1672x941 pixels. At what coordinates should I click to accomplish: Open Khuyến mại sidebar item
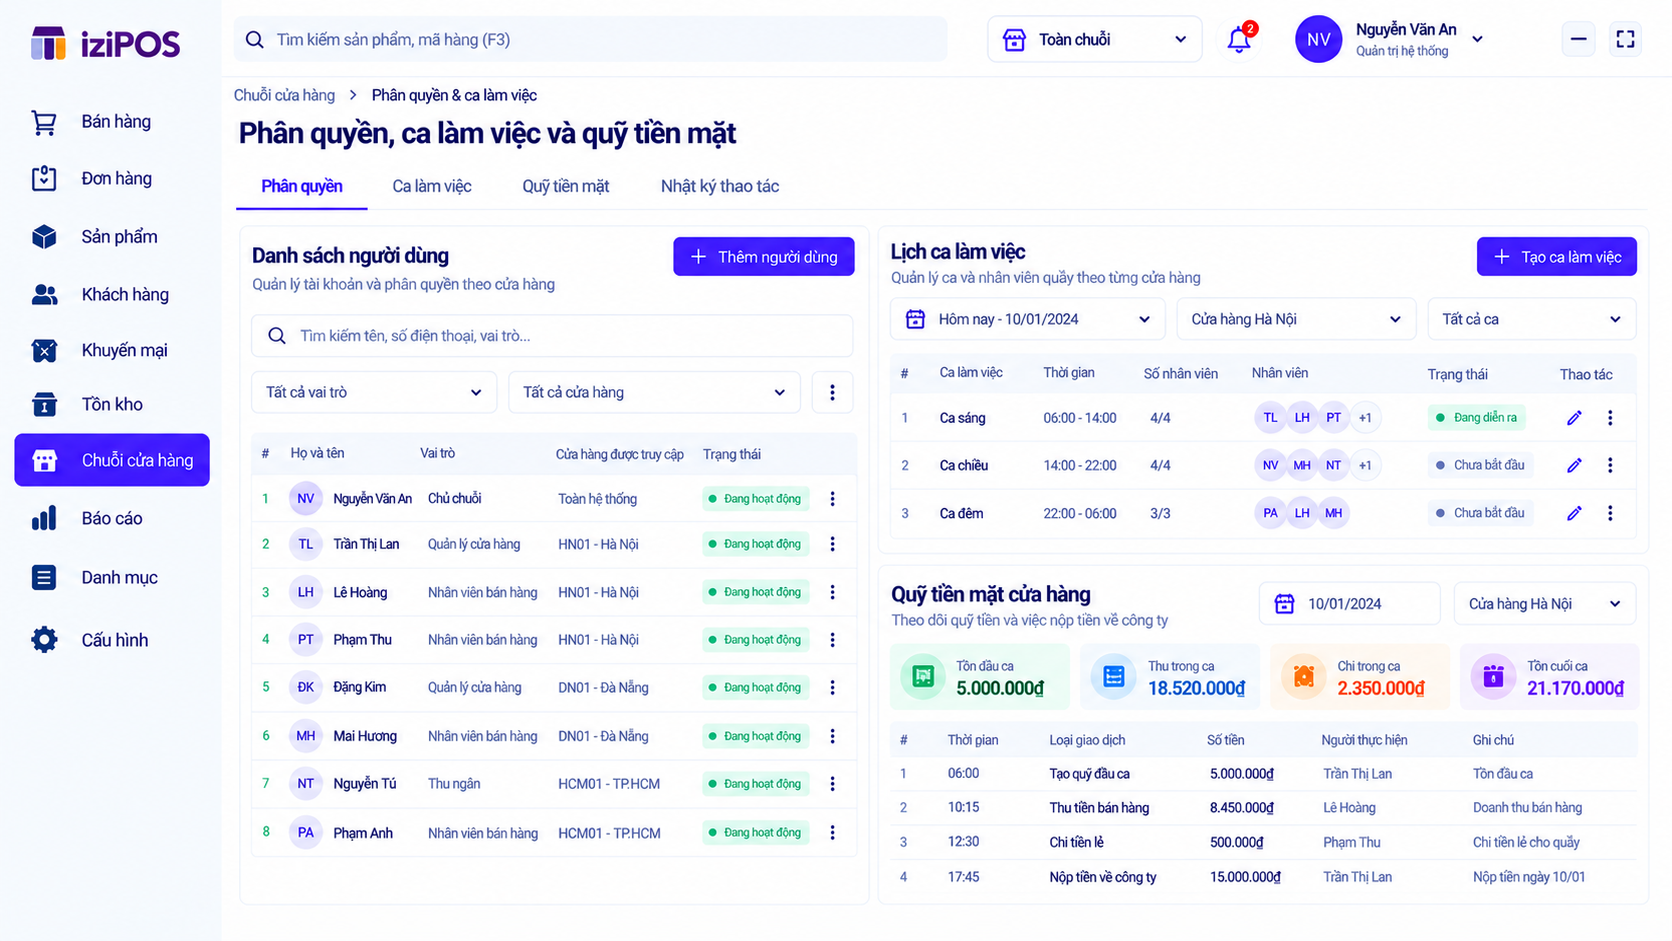(111, 351)
